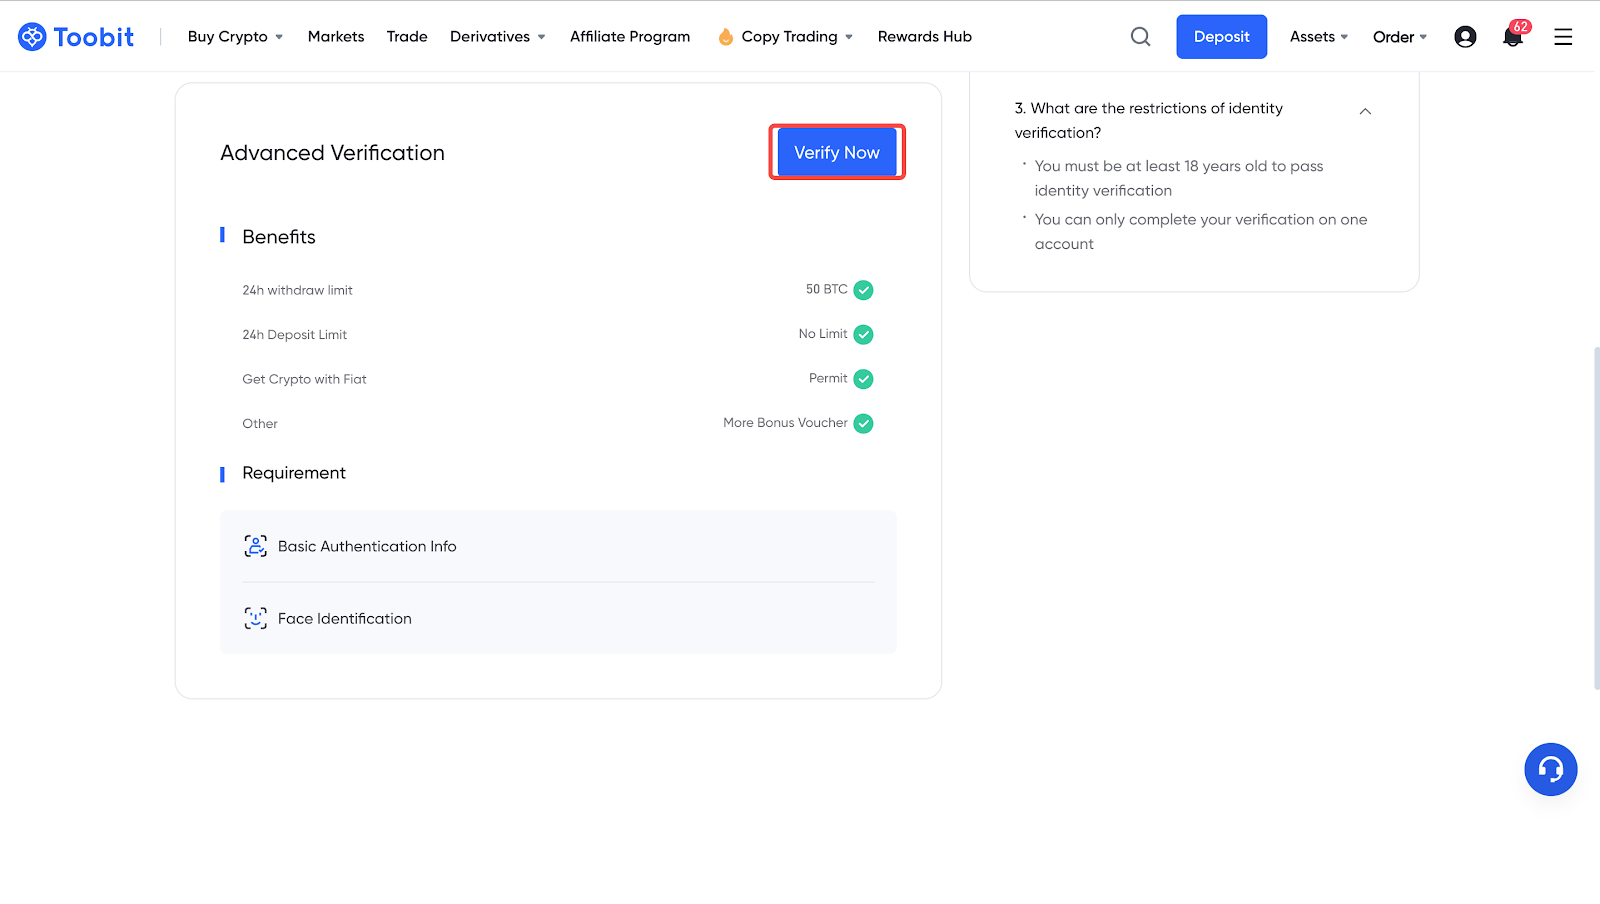Click the More Bonus Voucher checkmark
1600x904 pixels.
point(864,424)
